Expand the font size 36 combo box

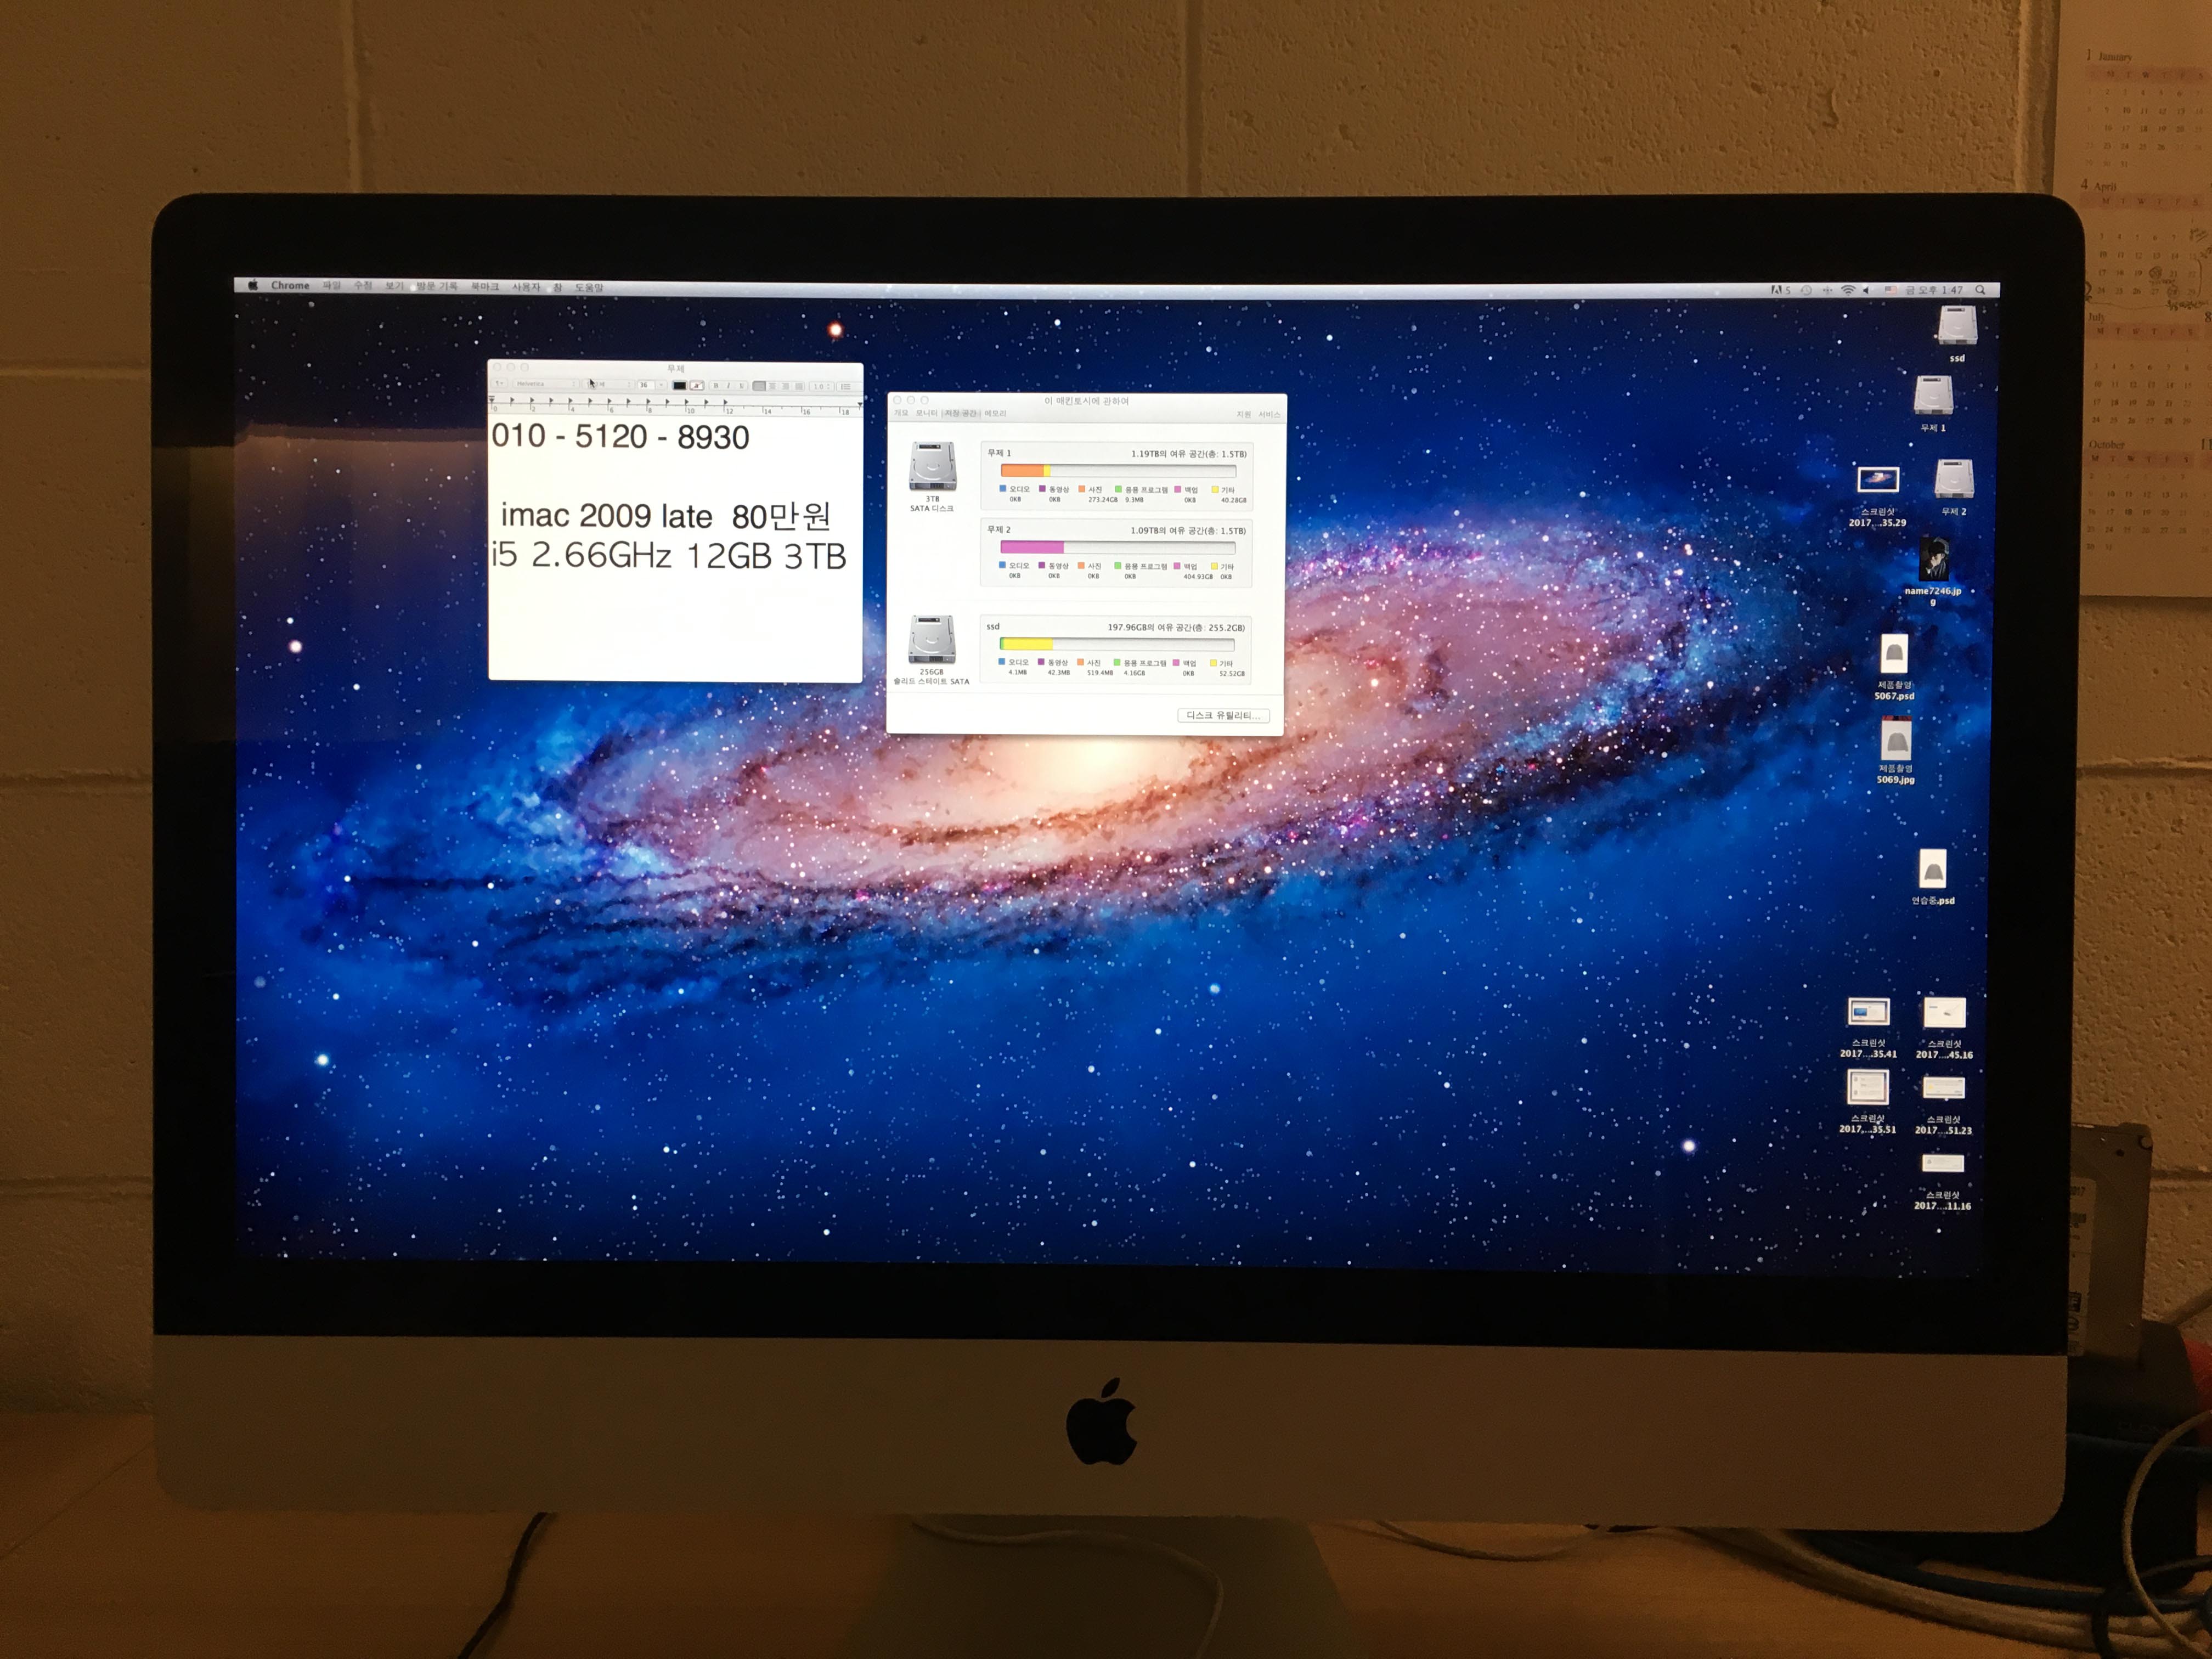click(x=661, y=385)
